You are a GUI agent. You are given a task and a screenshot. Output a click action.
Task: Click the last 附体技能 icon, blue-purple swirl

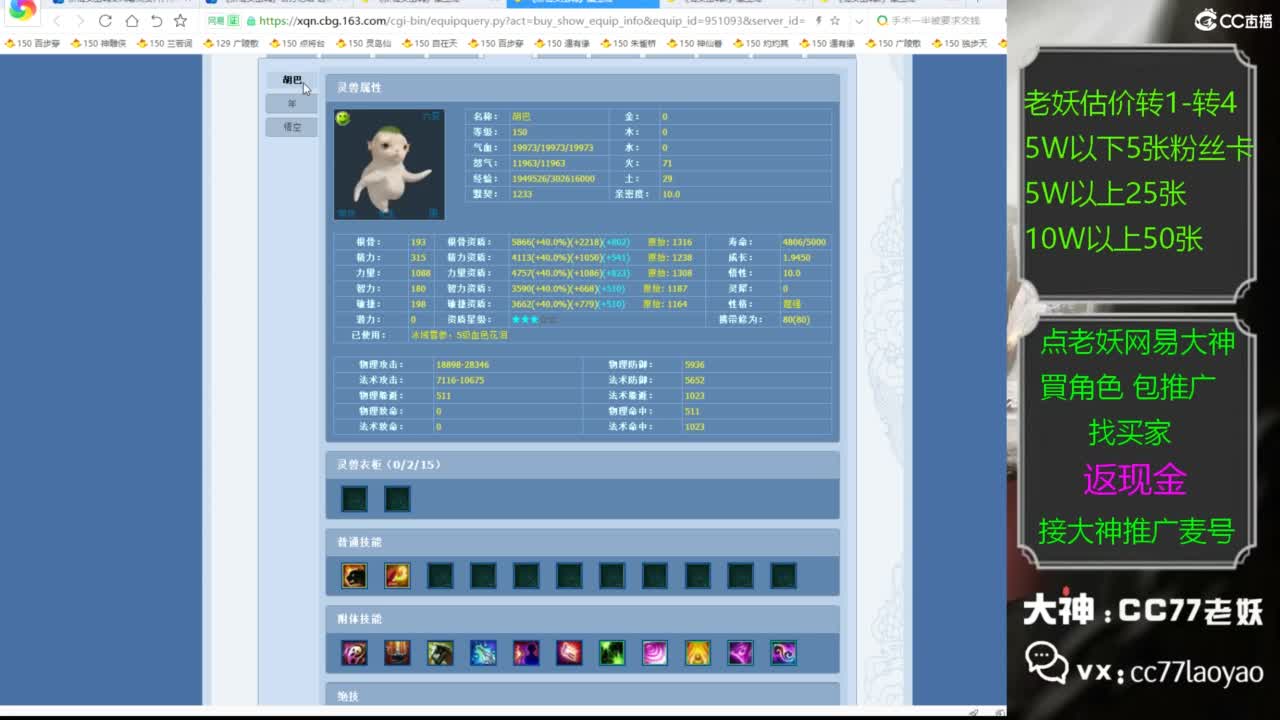pos(784,652)
